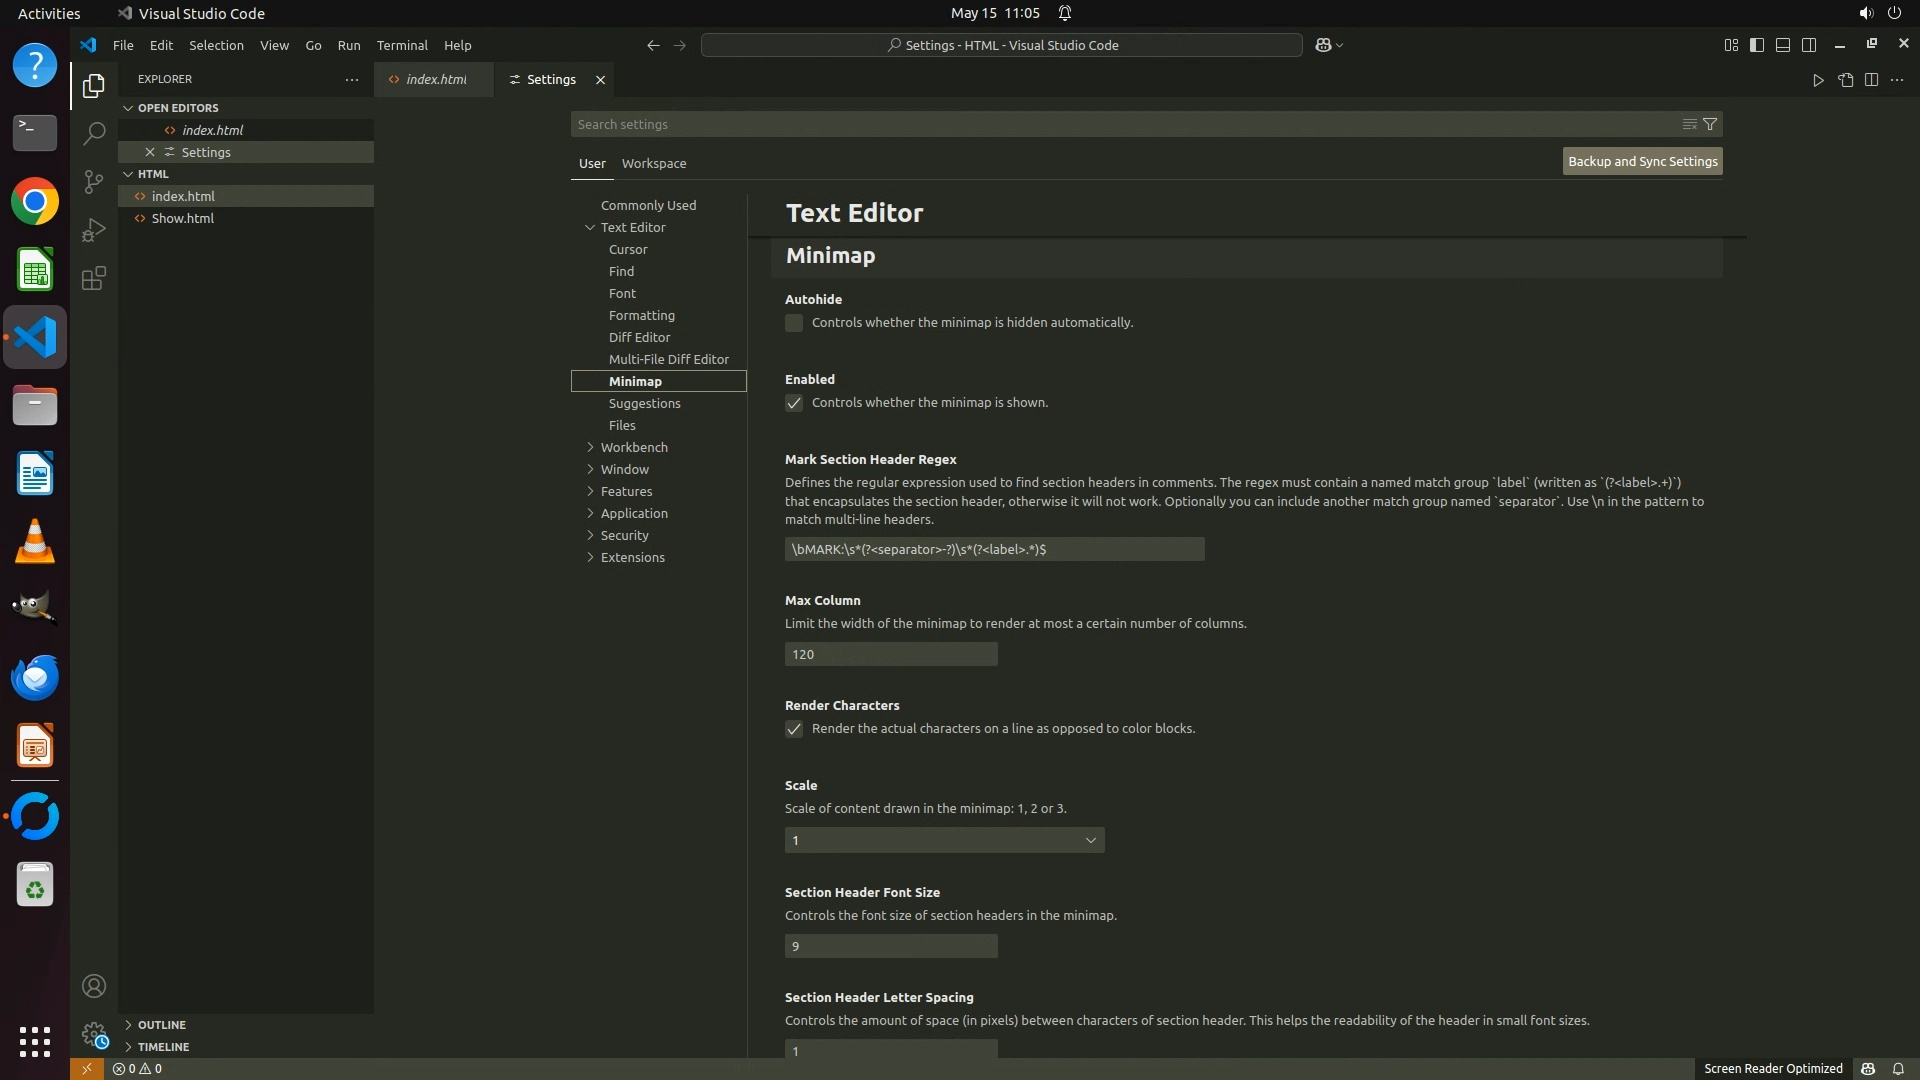Click the split editor right icon

pyautogui.click(x=1871, y=80)
